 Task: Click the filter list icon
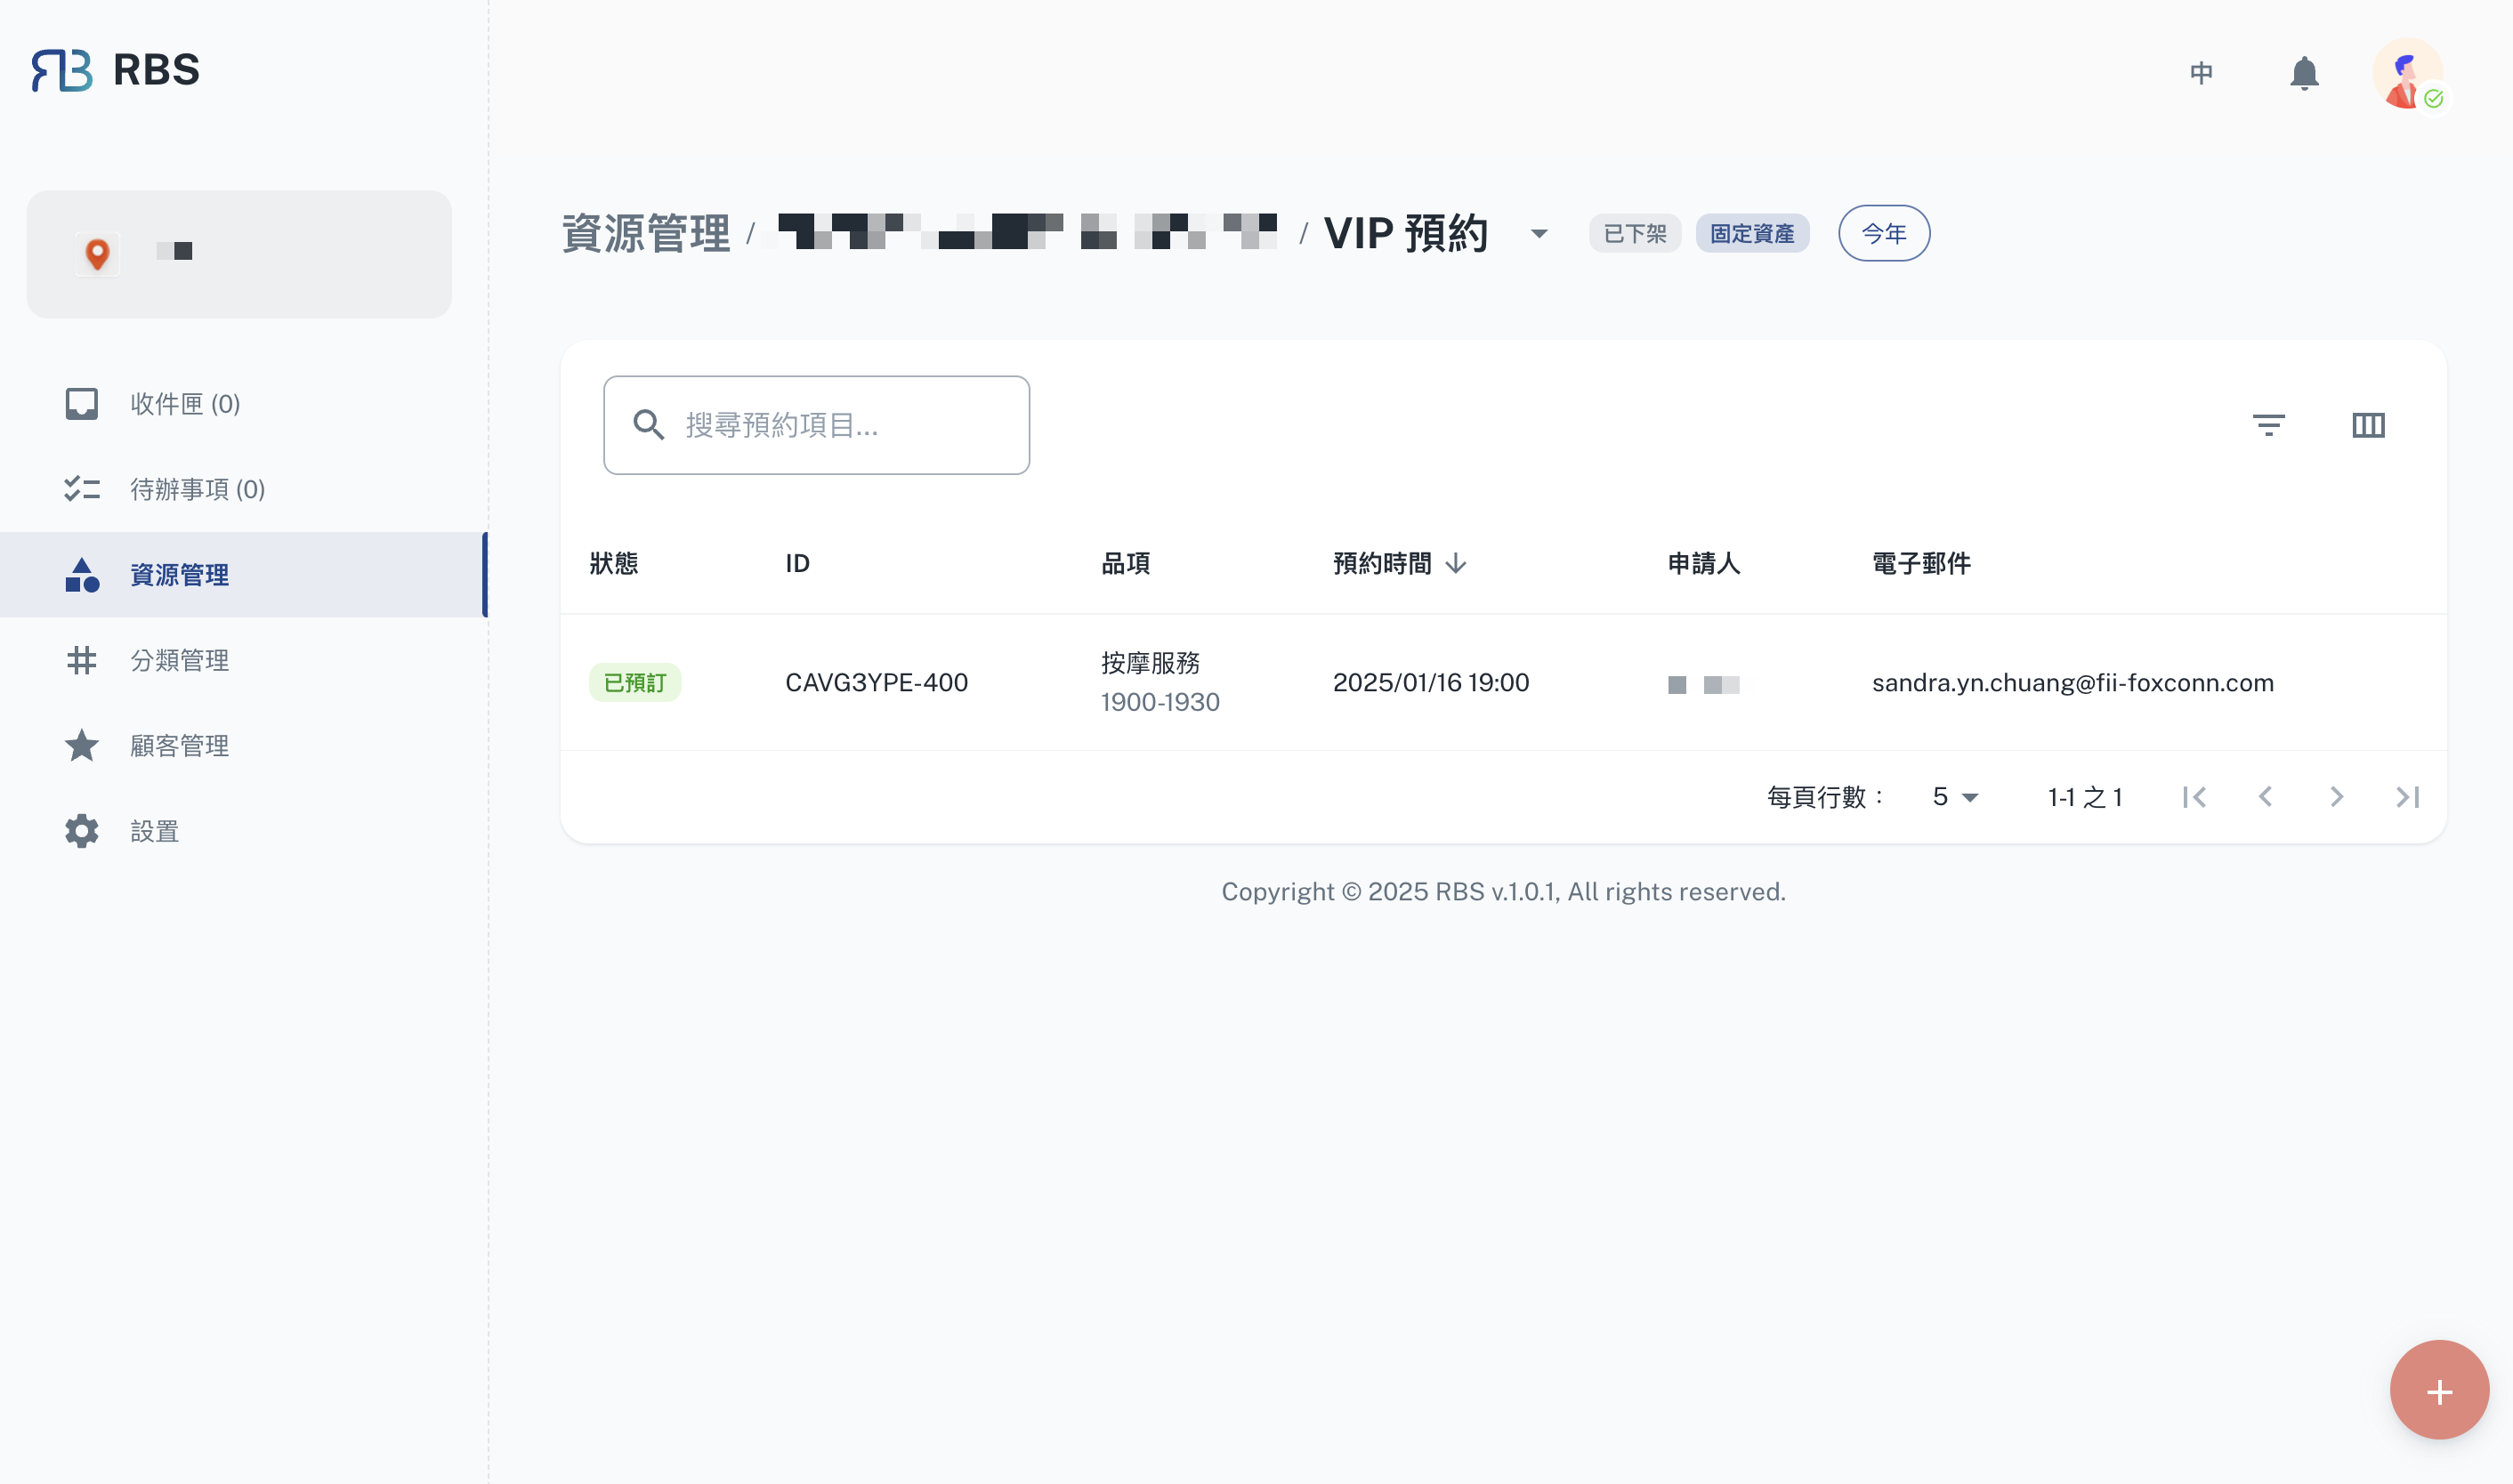coord(2268,425)
